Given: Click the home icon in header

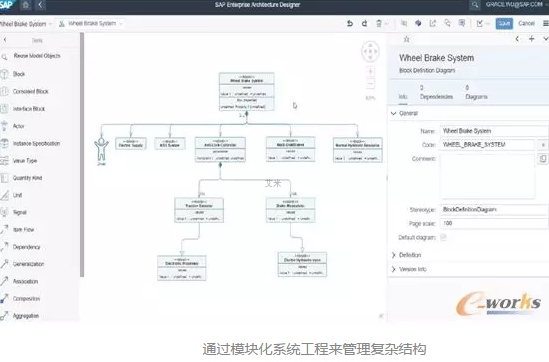Looking at the screenshot, I should (x=26, y=5).
